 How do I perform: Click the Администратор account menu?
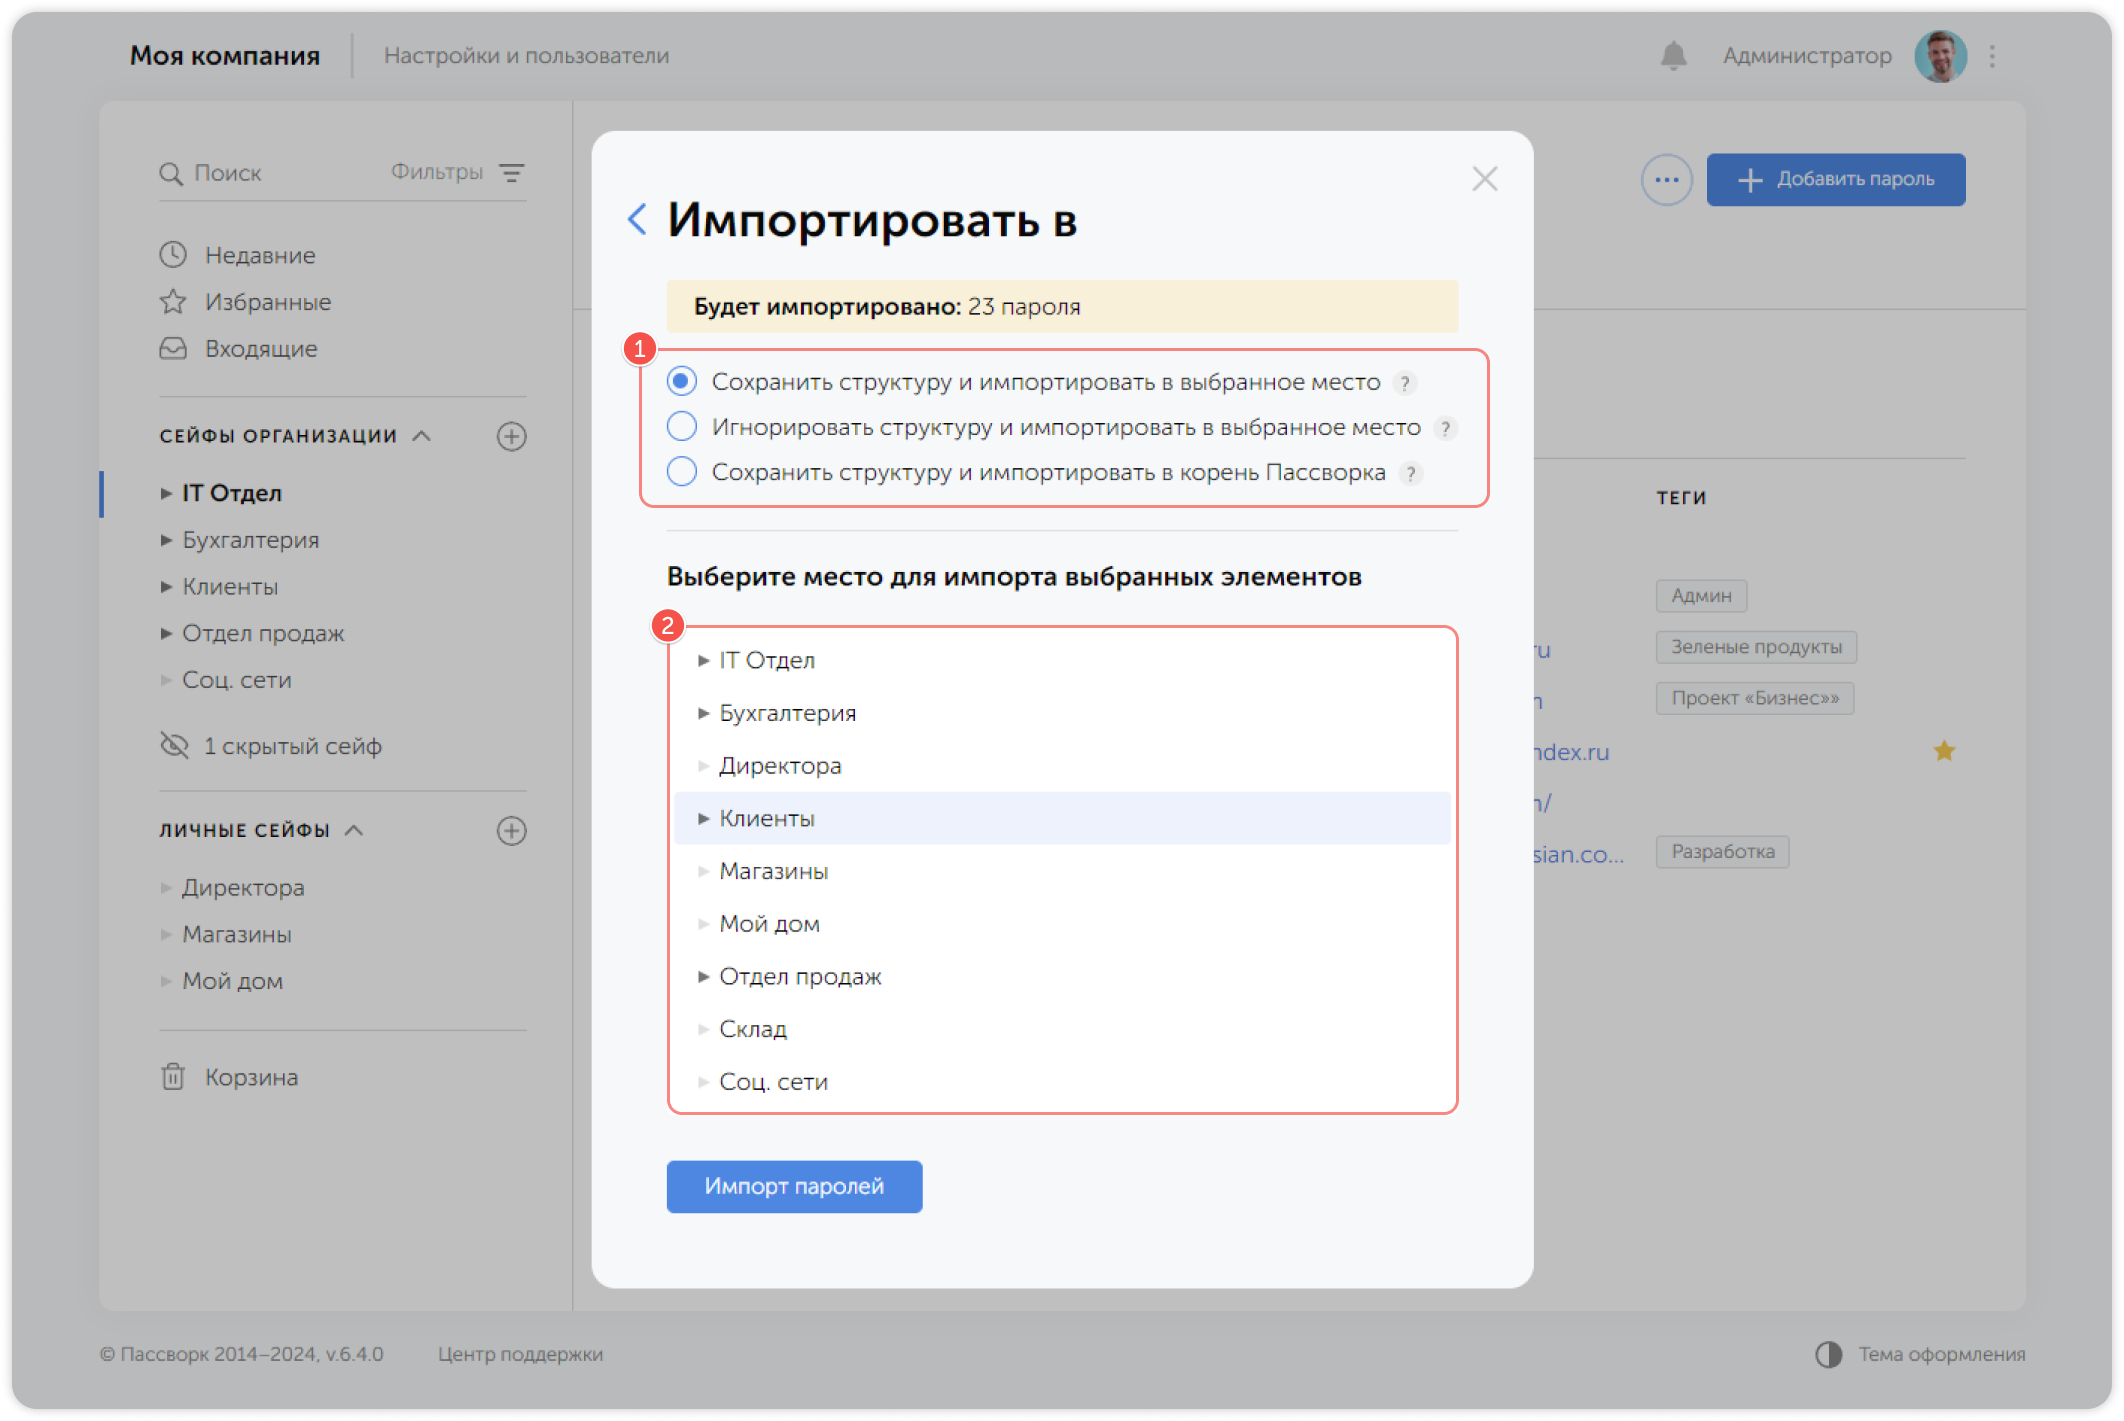pos(1806,55)
